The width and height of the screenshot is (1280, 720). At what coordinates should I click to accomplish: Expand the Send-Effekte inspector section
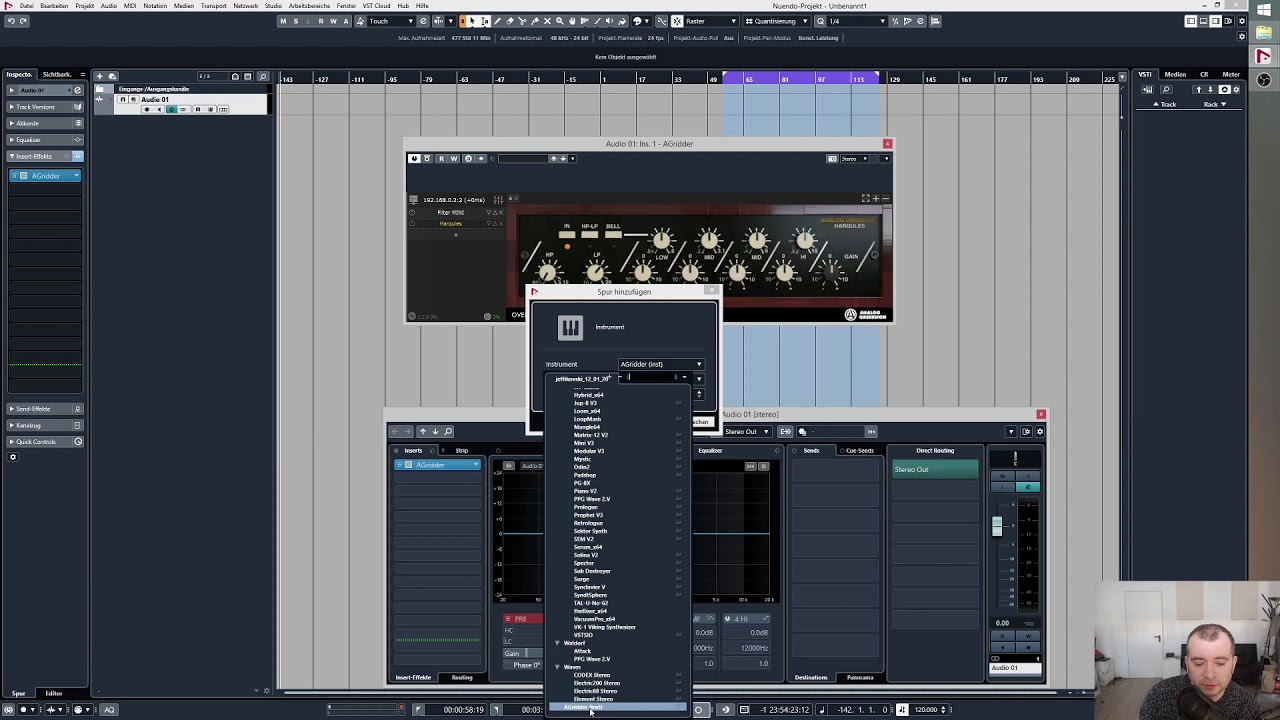pyautogui.click(x=46, y=409)
